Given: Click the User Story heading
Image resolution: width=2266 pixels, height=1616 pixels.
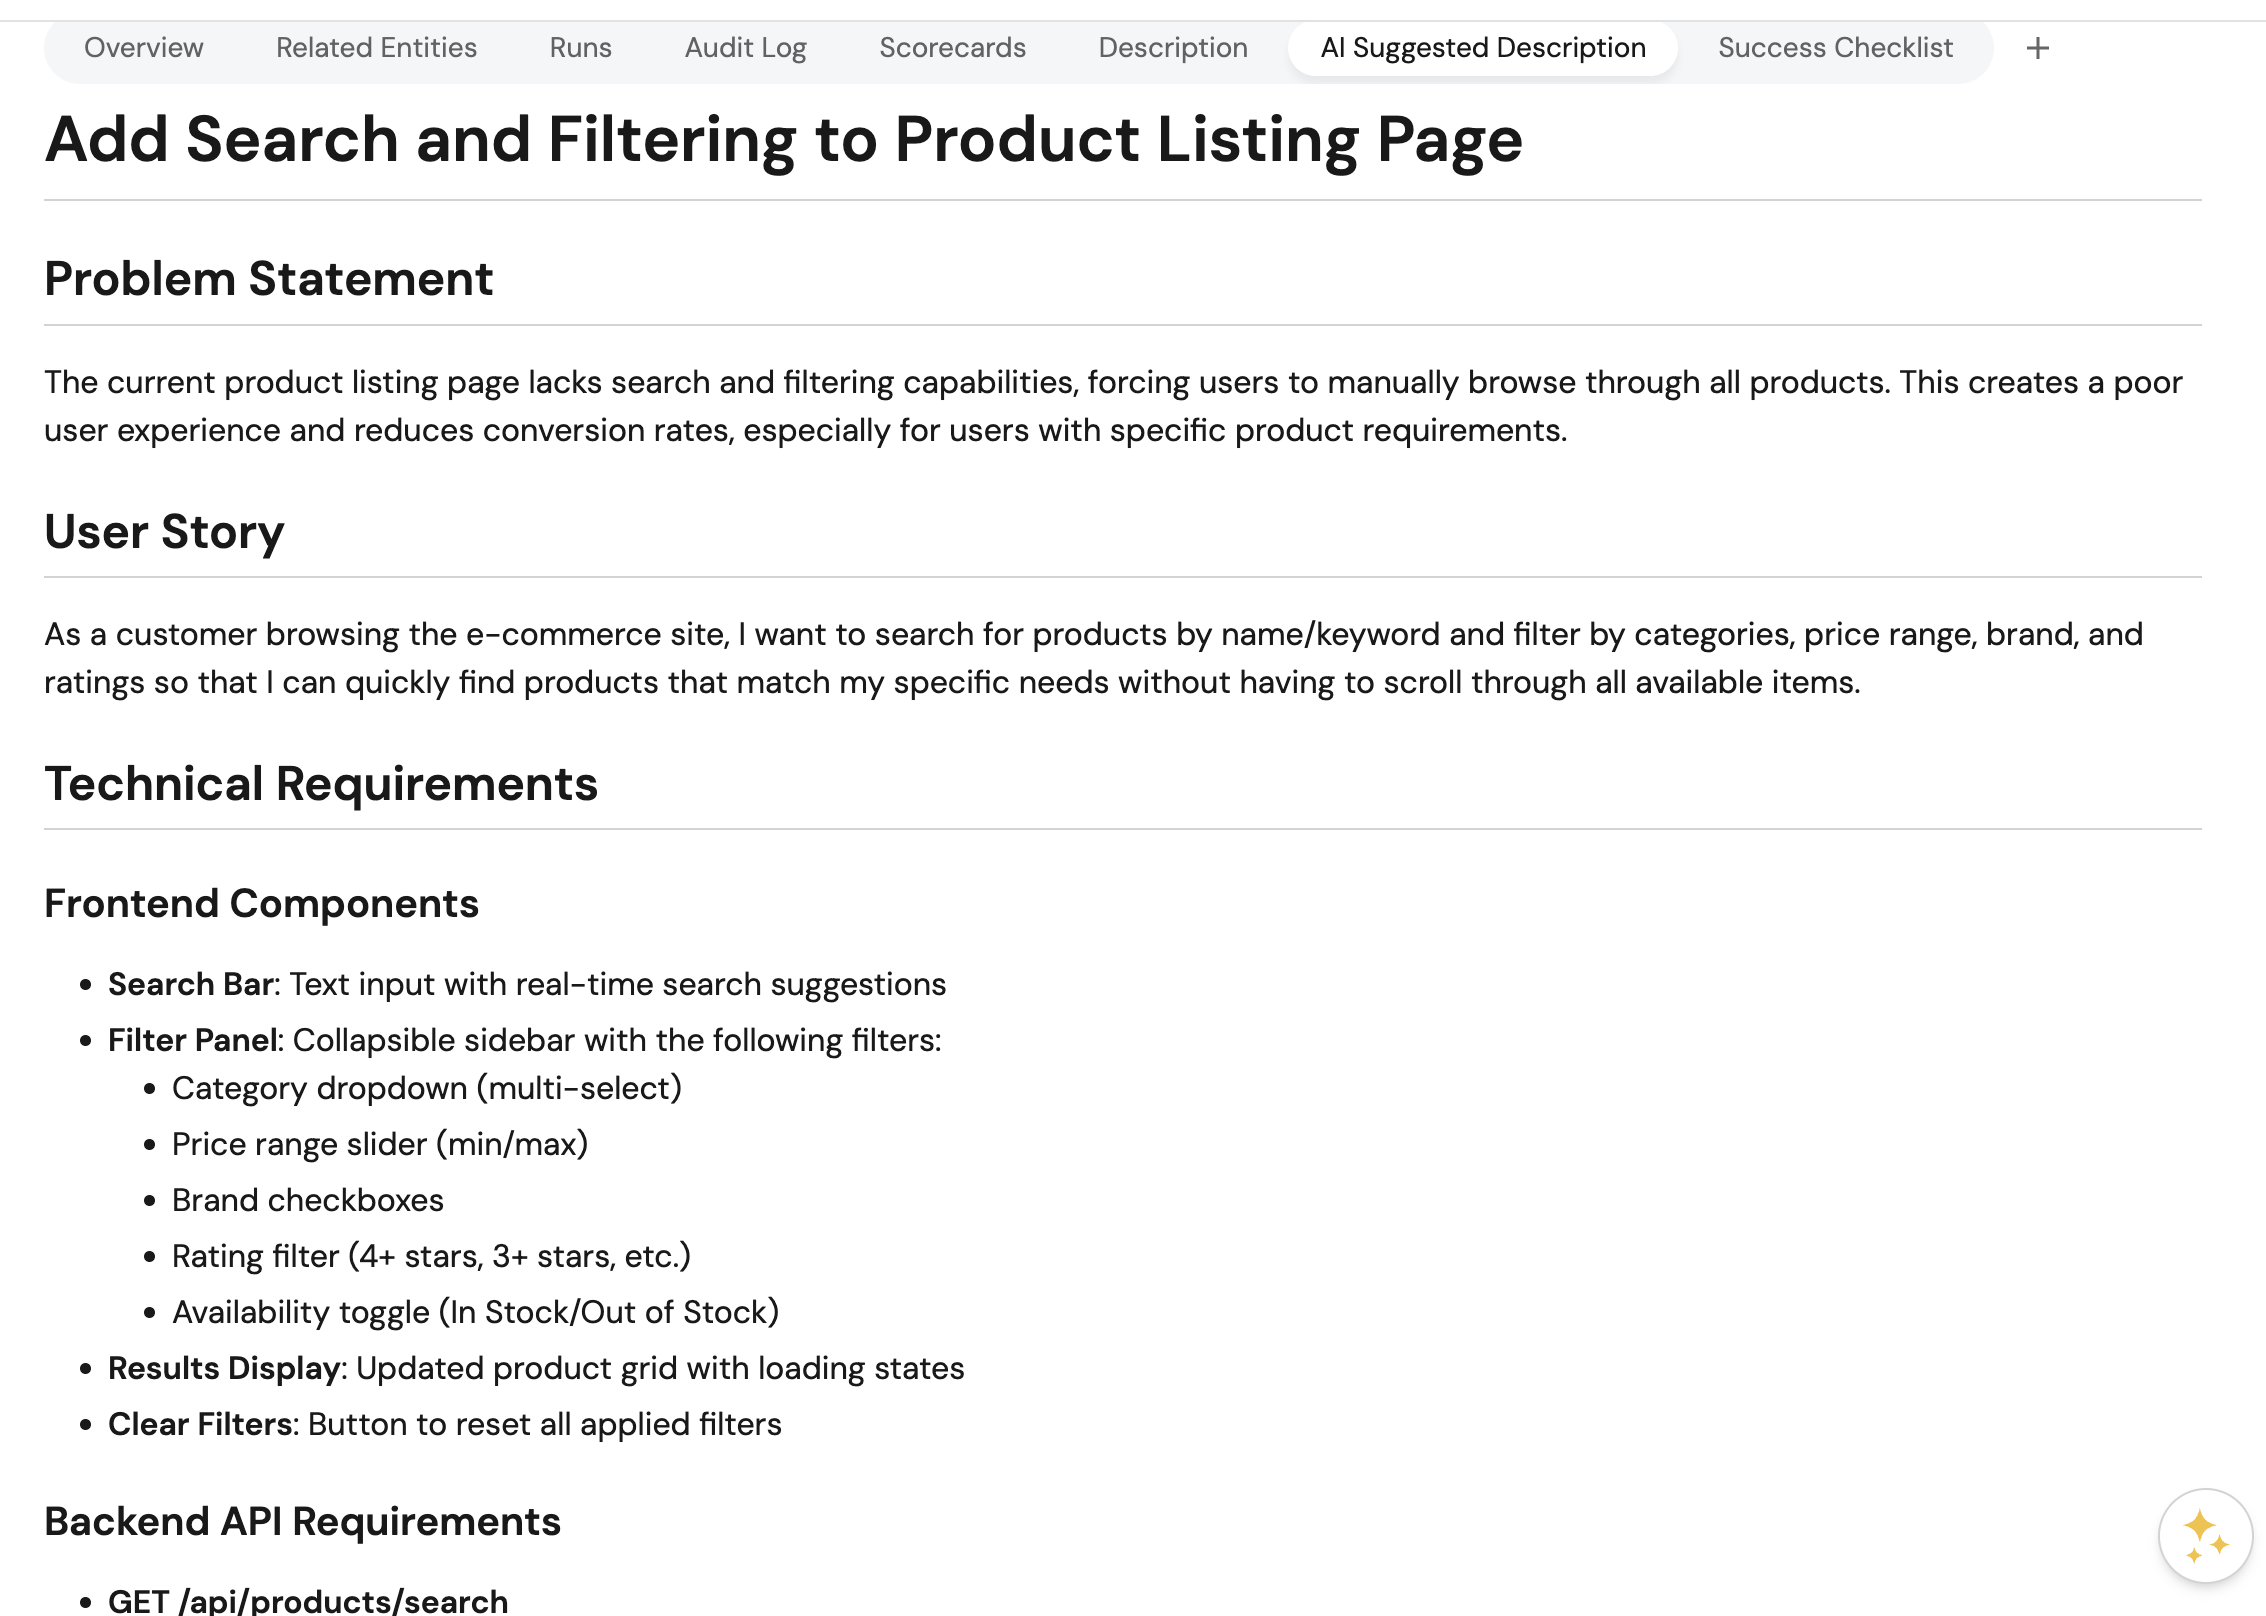Looking at the screenshot, I should click(x=164, y=532).
